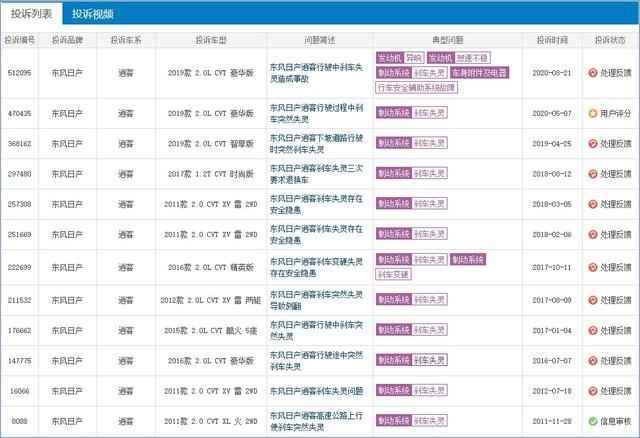
Task: Click the 投诉状态 column header
Action: [610, 40]
